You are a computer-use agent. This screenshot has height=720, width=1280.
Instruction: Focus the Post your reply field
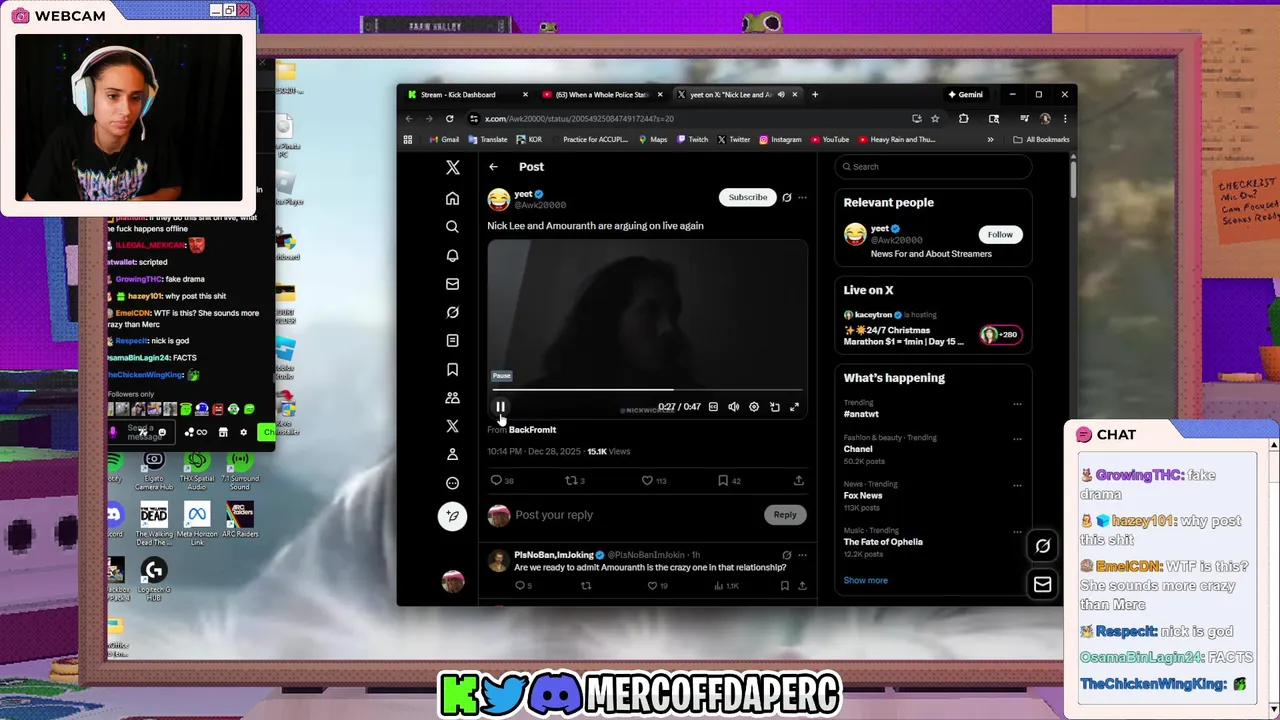[635, 515]
